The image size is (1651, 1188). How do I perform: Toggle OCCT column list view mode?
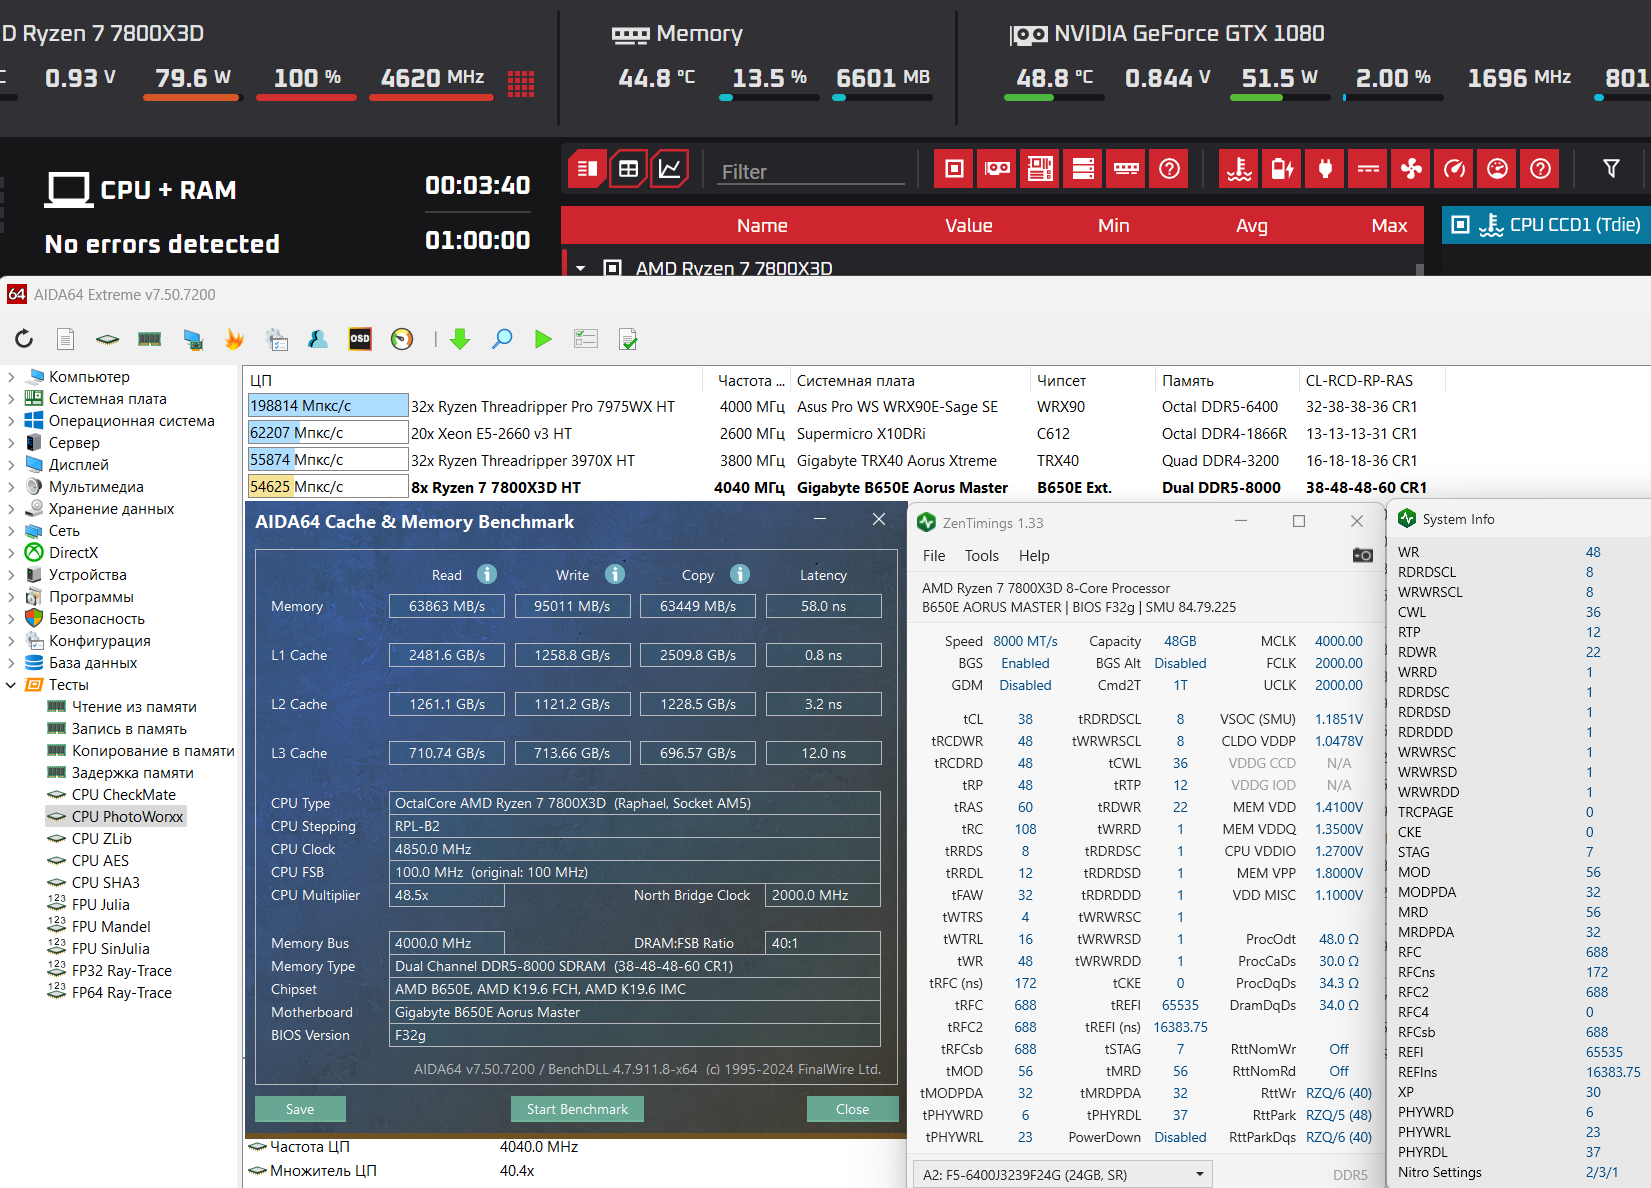(x=587, y=168)
